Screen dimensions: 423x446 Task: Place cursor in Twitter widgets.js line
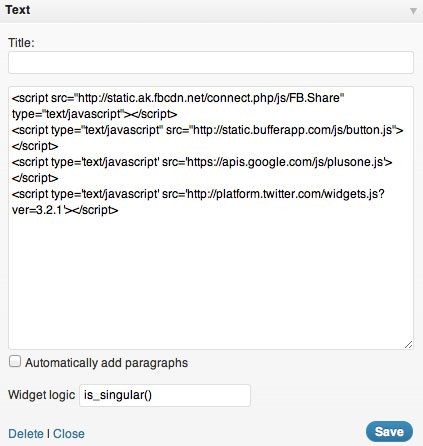198,194
